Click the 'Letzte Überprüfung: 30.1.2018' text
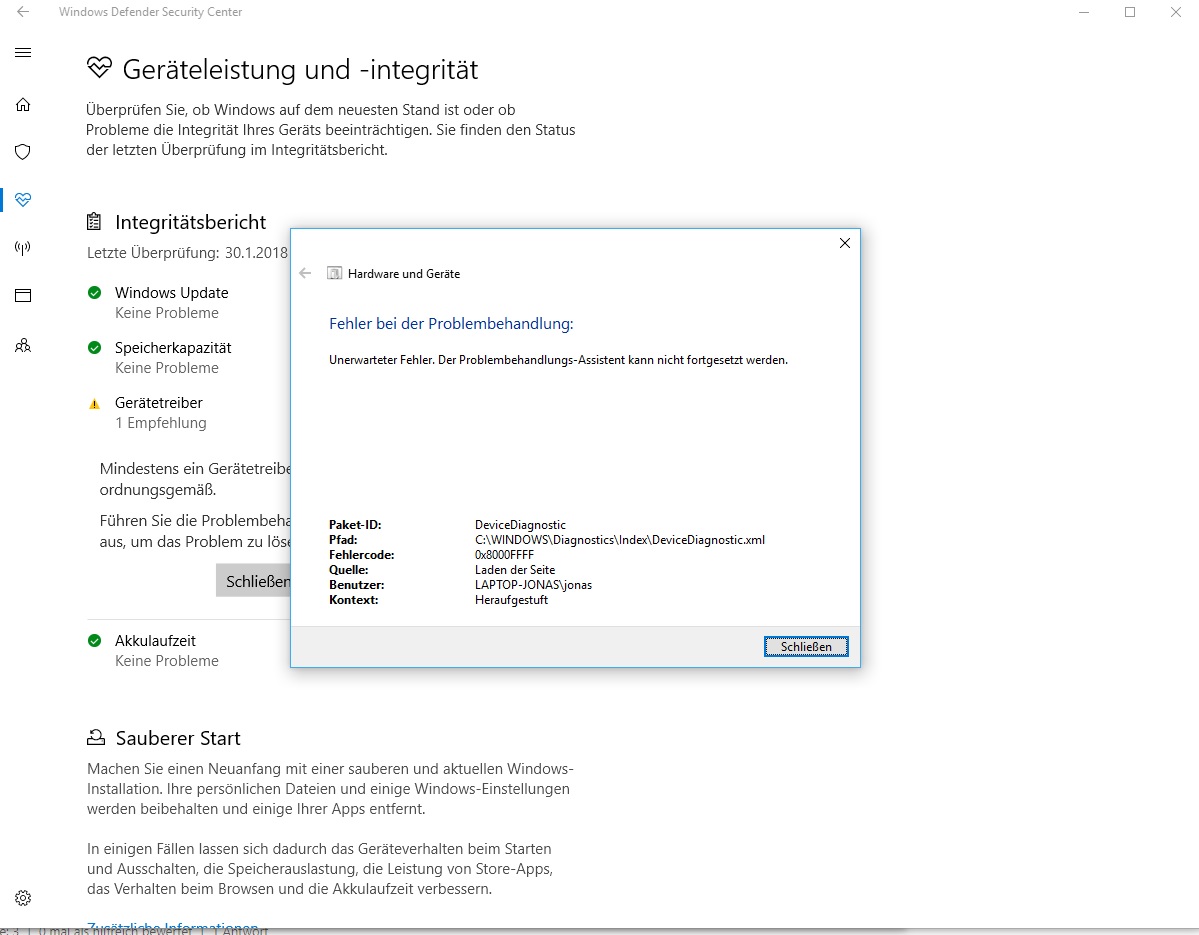This screenshot has height=935, width=1199. point(187,253)
